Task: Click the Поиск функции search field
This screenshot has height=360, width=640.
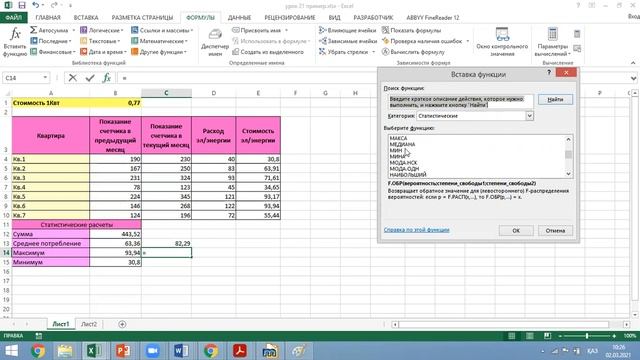Action: tap(460, 102)
